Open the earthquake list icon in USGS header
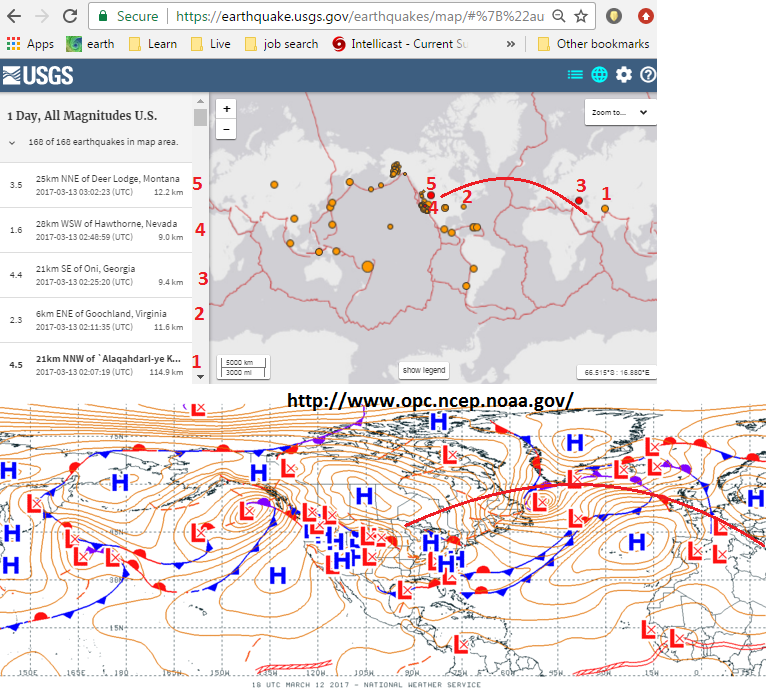766x696 pixels. 575,75
